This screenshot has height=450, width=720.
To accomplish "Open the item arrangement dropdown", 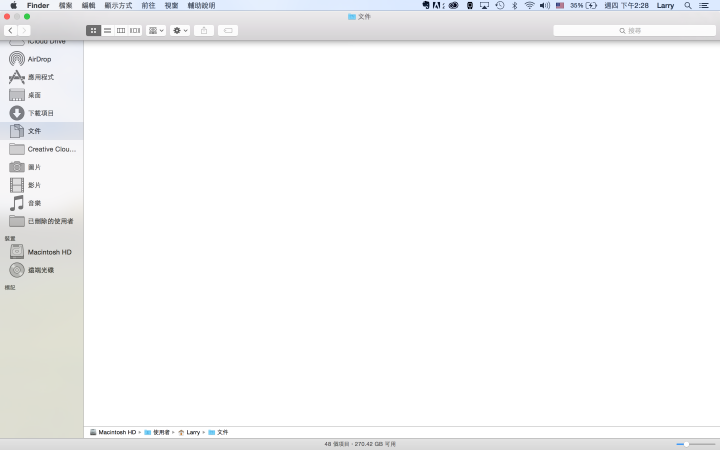I will pos(156,30).
